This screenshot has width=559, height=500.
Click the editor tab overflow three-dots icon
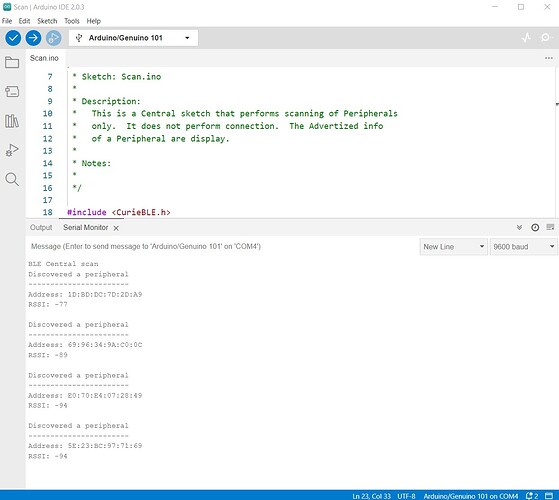(549, 58)
